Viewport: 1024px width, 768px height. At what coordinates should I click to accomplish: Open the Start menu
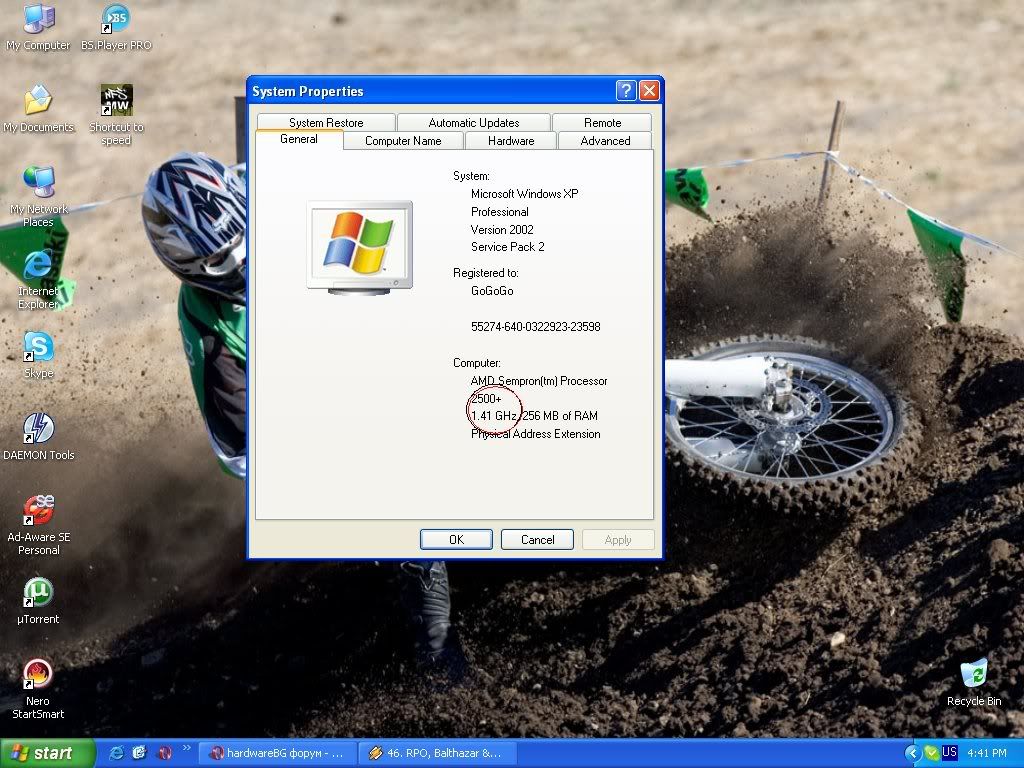[47, 753]
